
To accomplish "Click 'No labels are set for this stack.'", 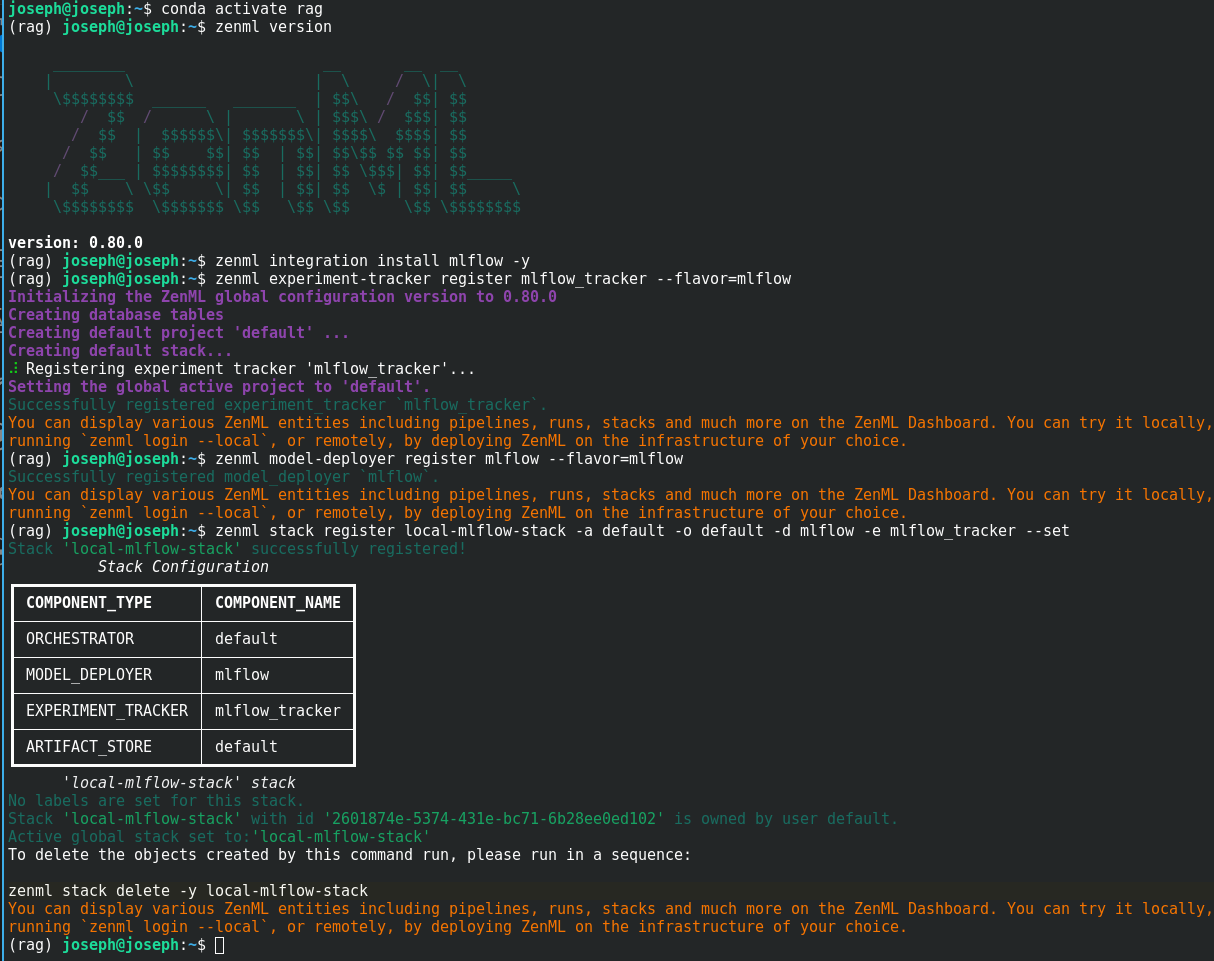I will tap(156, 801).
